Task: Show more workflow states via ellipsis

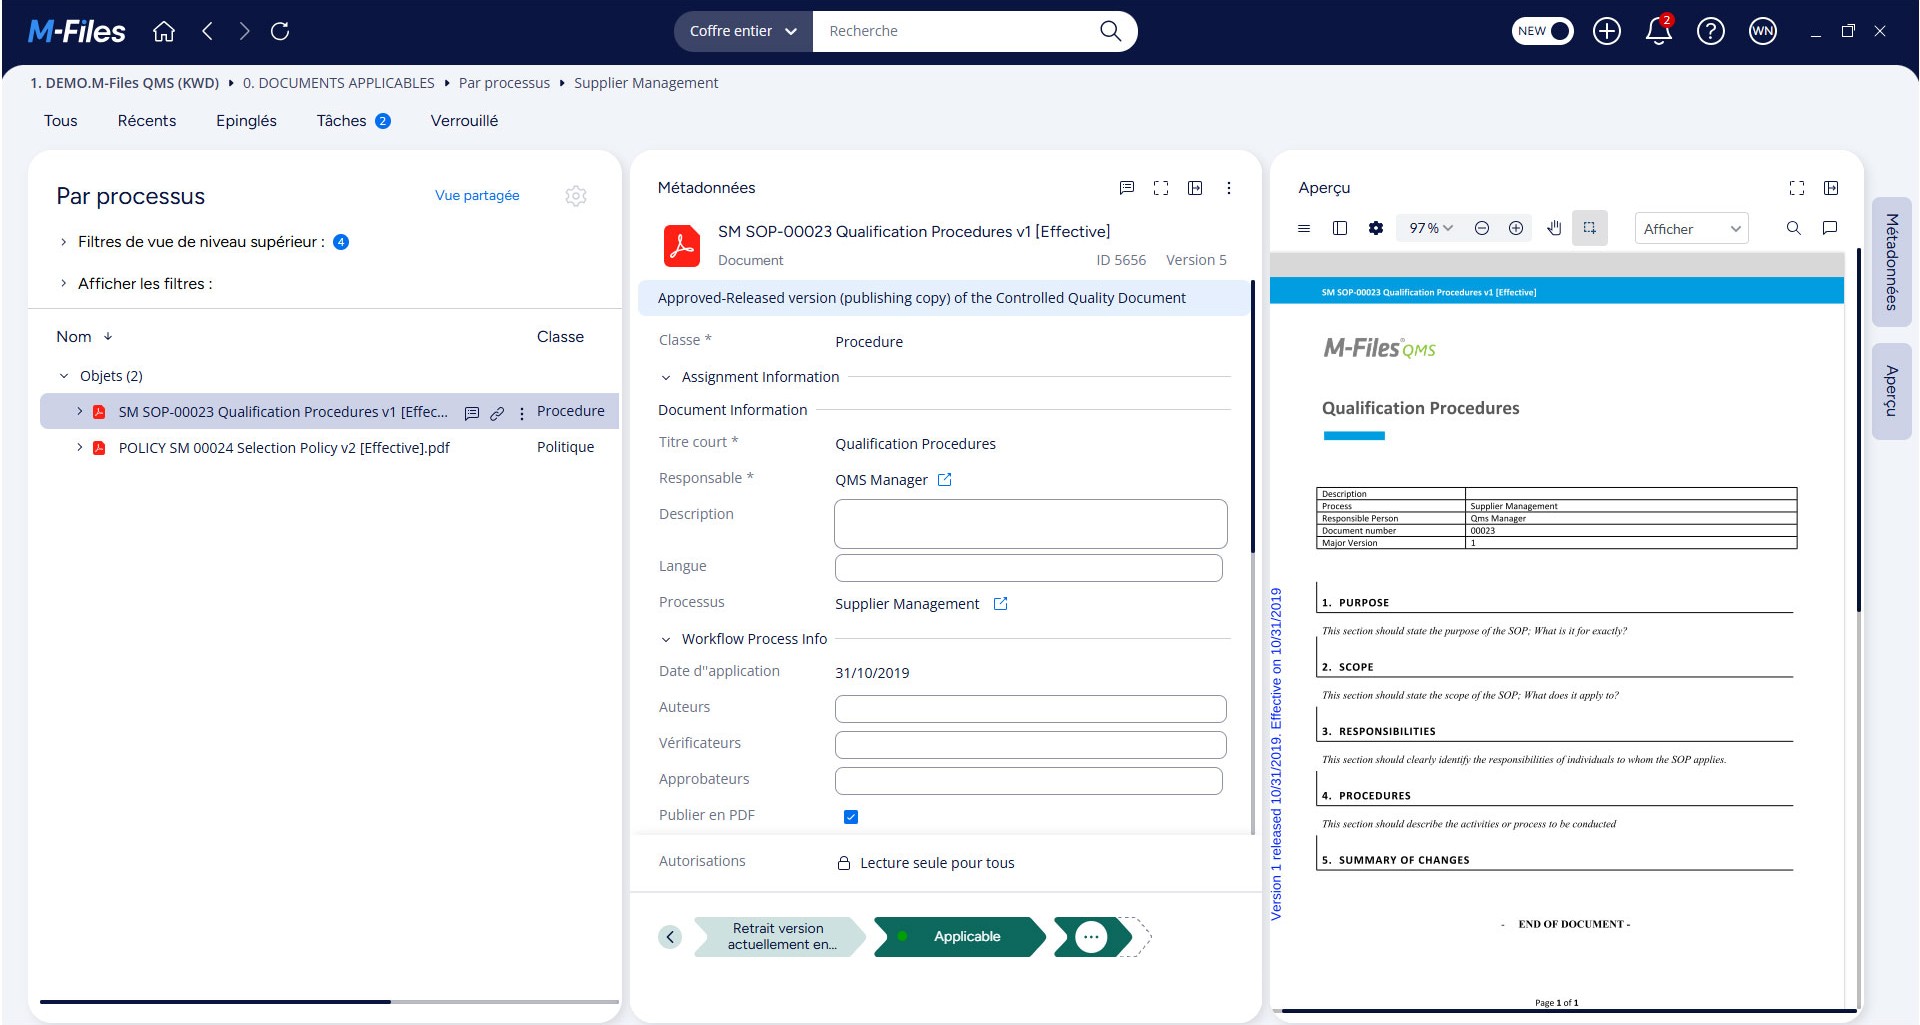Action: [1091, 937]
